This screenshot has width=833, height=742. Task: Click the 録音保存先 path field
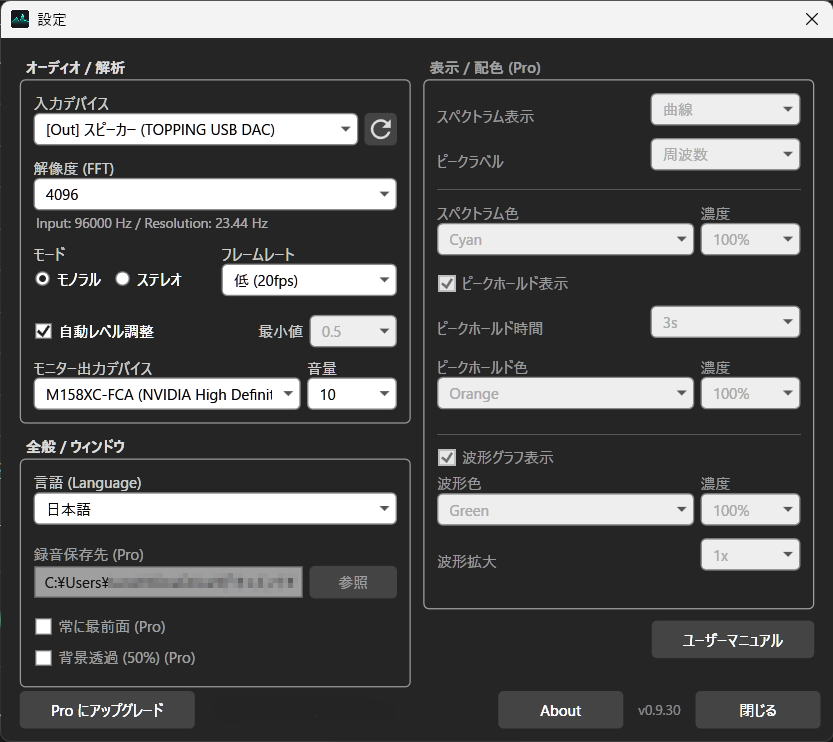168,582
